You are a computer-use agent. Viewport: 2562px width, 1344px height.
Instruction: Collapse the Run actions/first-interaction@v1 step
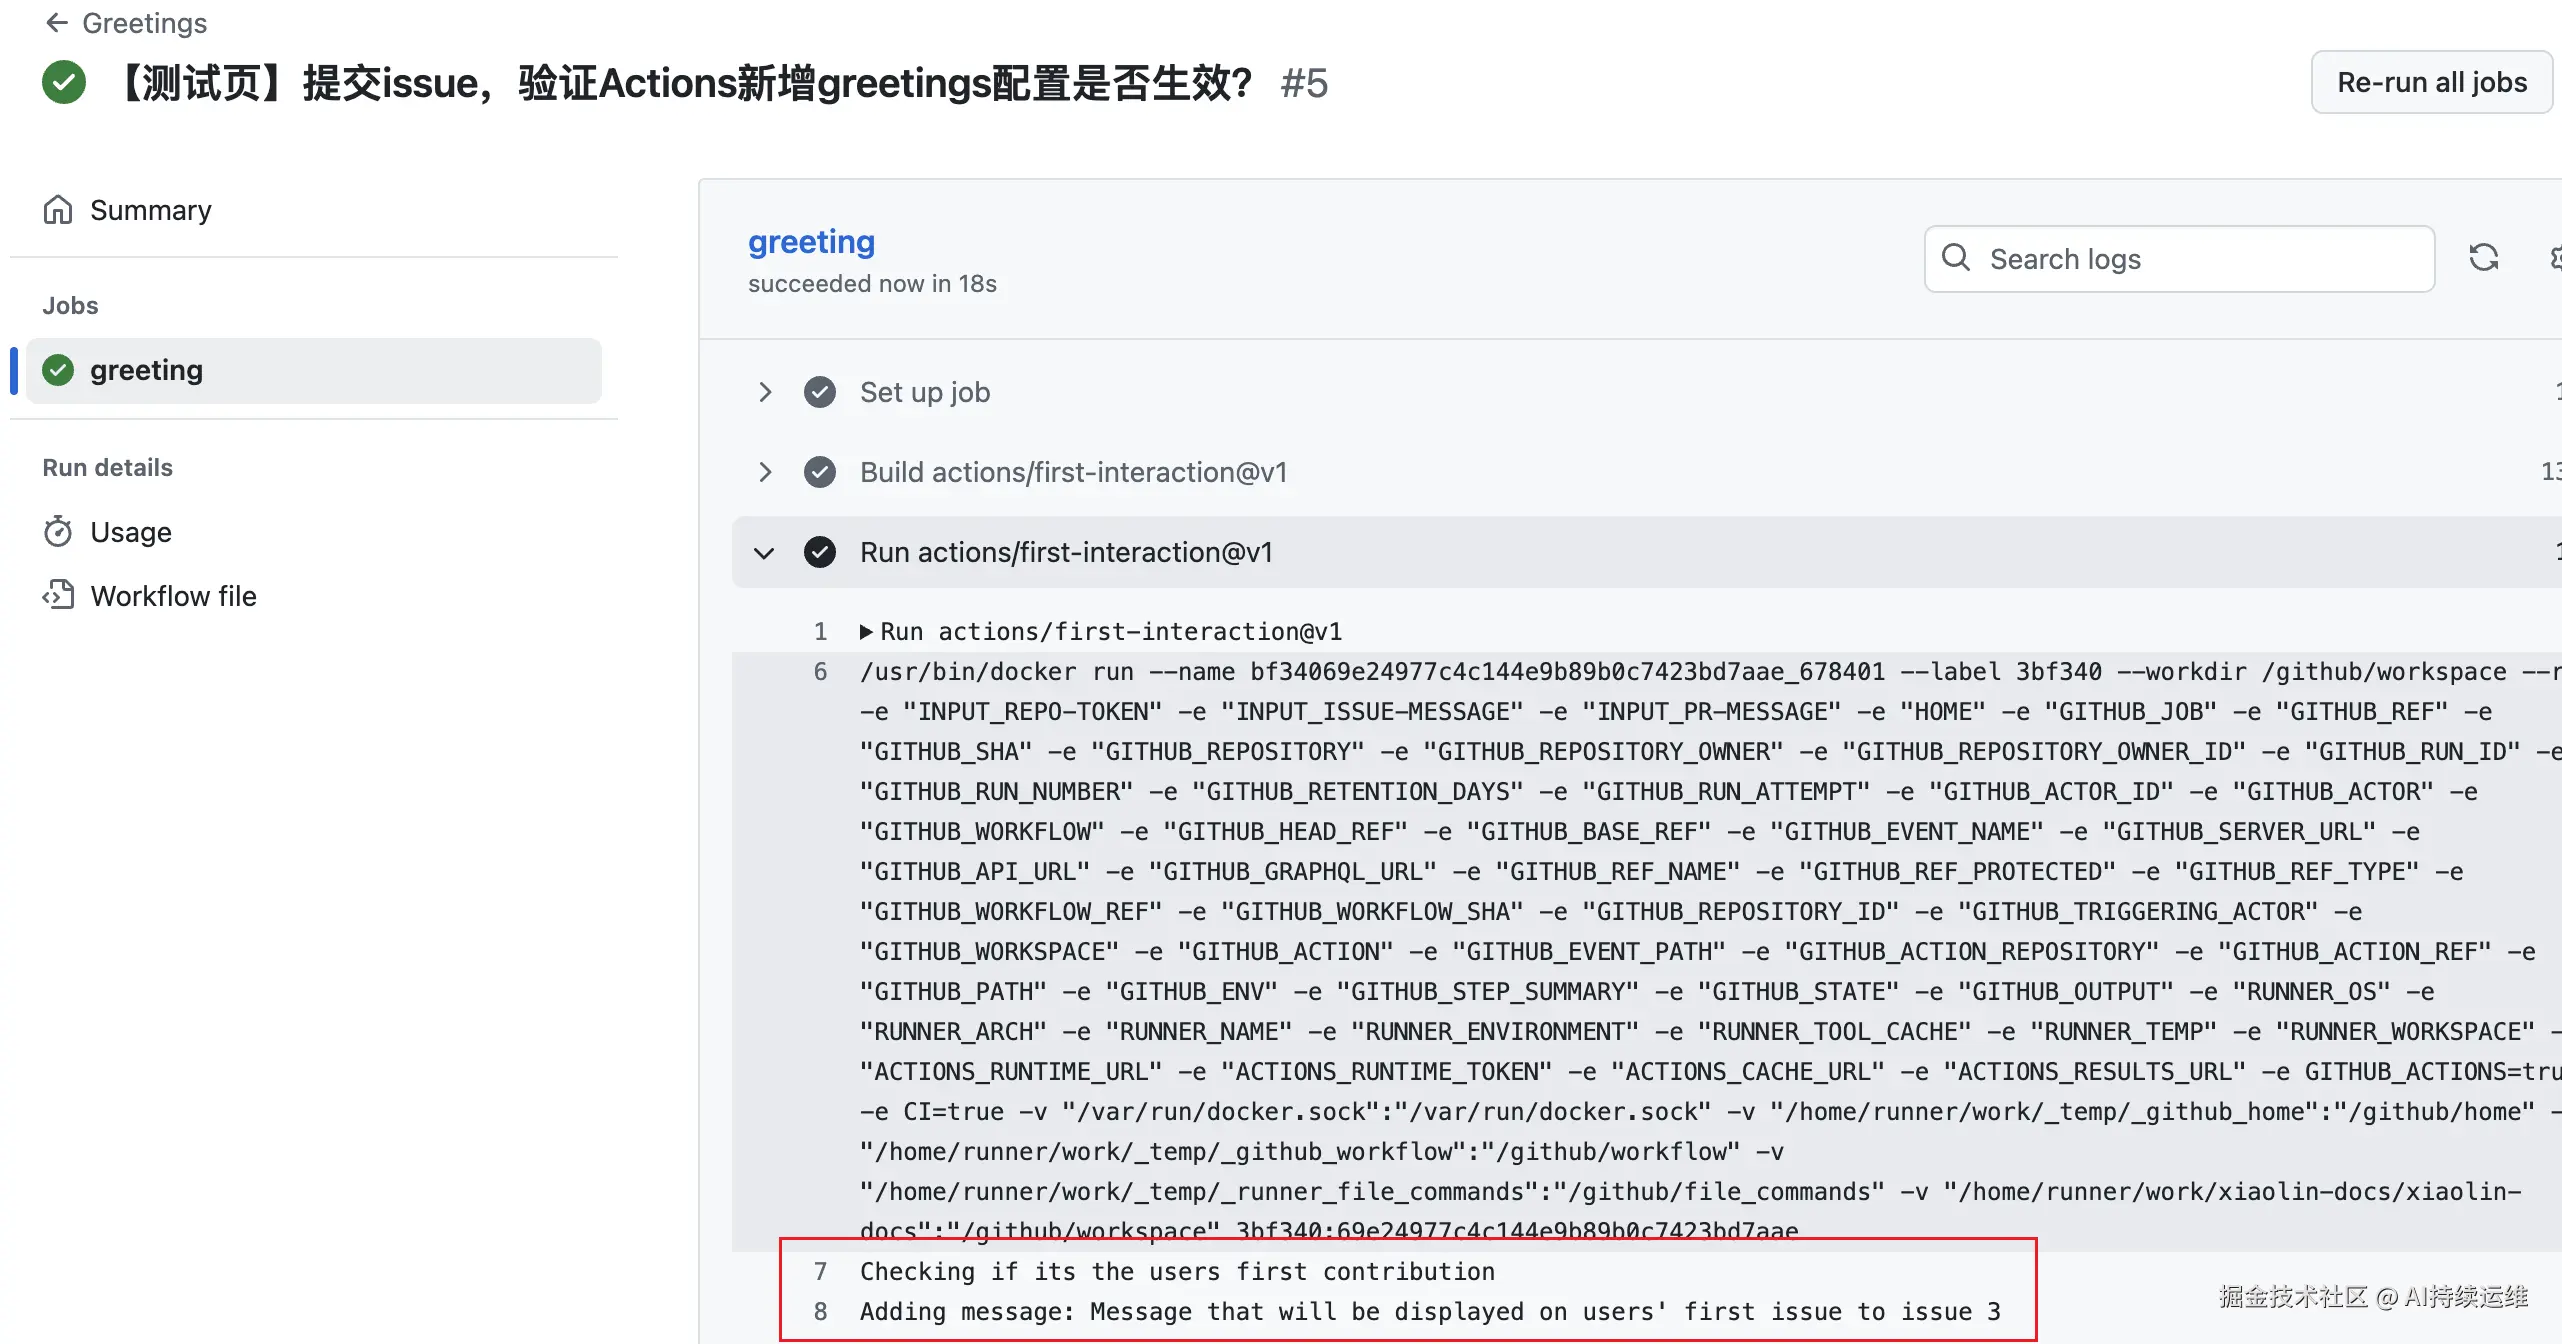point(765,552)
